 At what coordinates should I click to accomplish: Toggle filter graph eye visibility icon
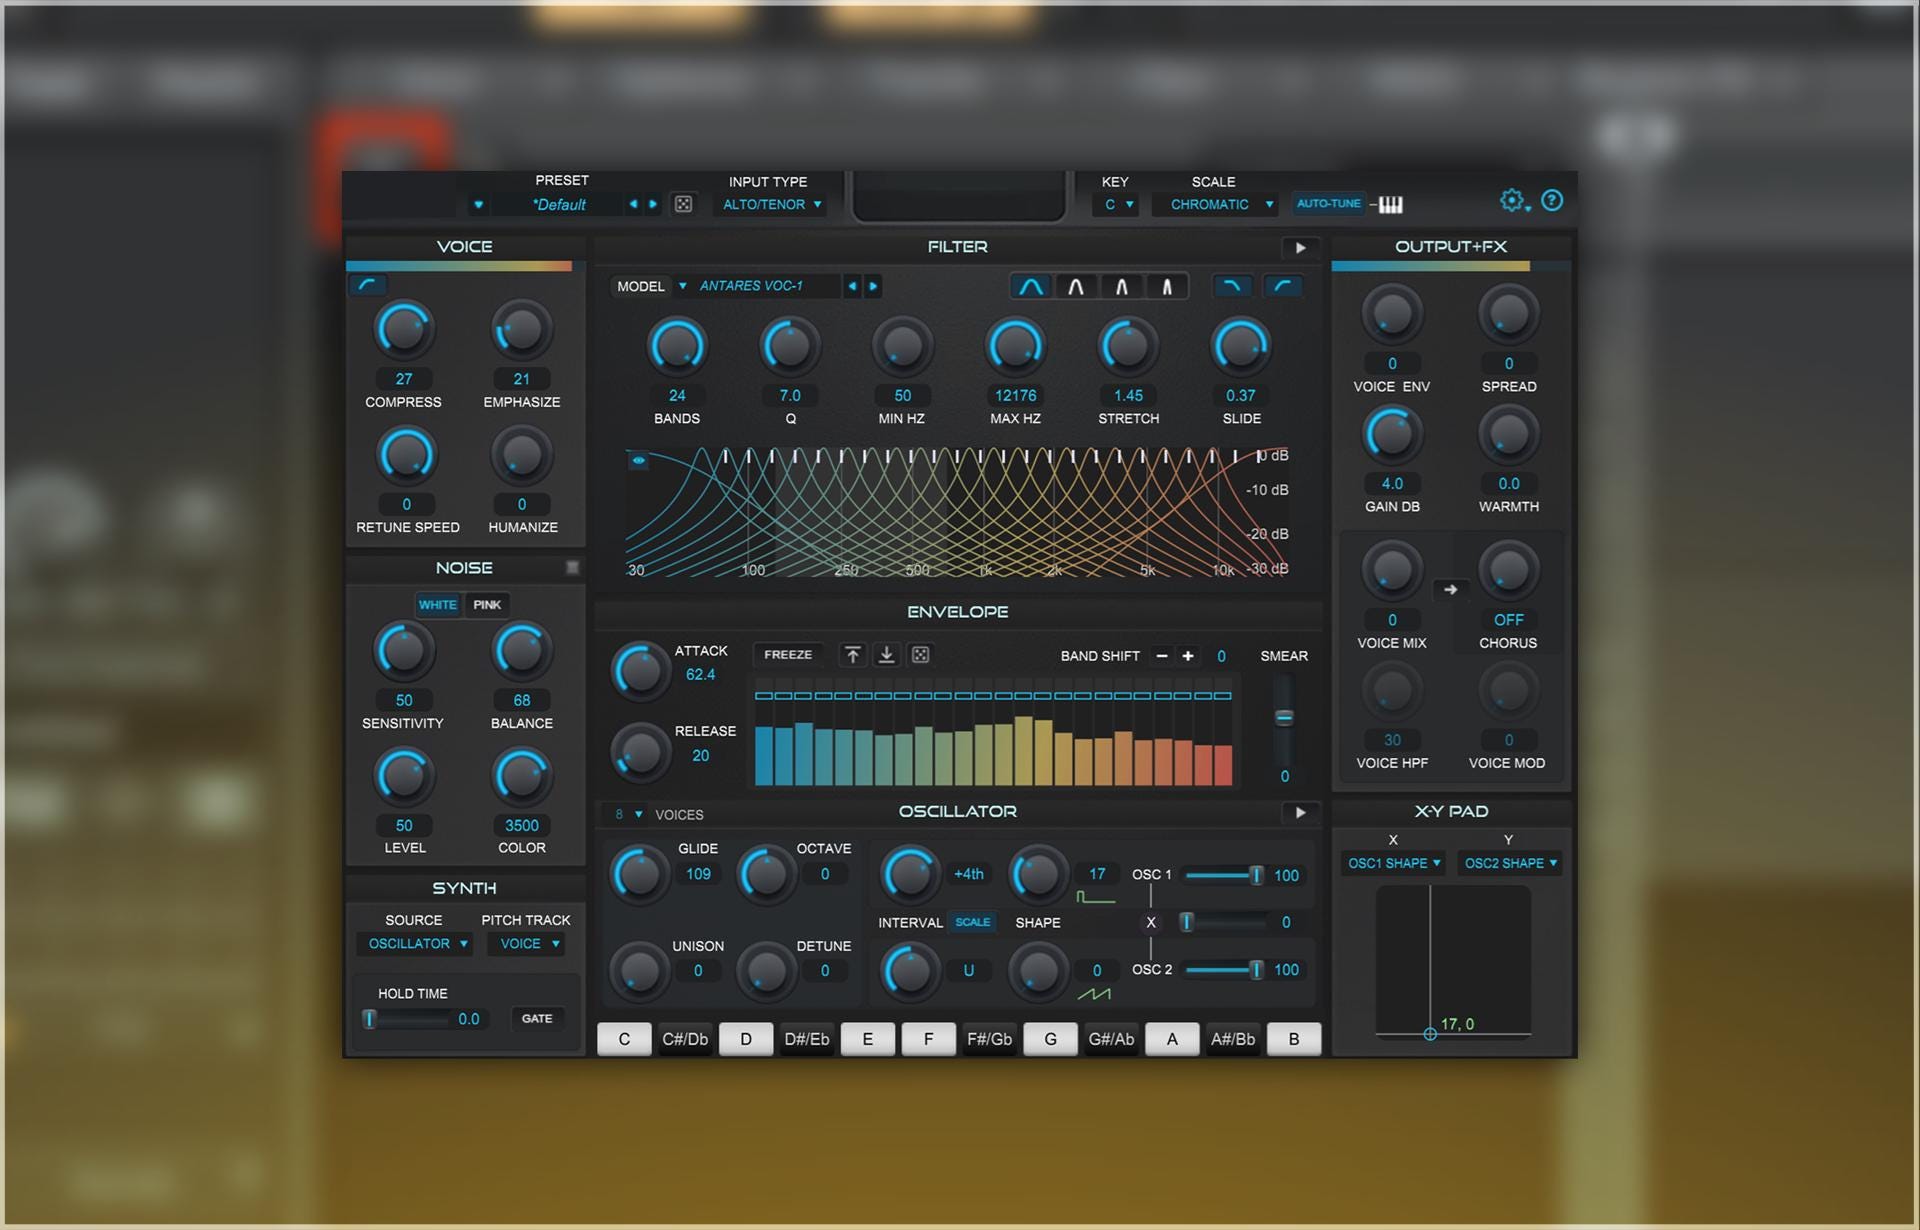[x=638, y=460]
